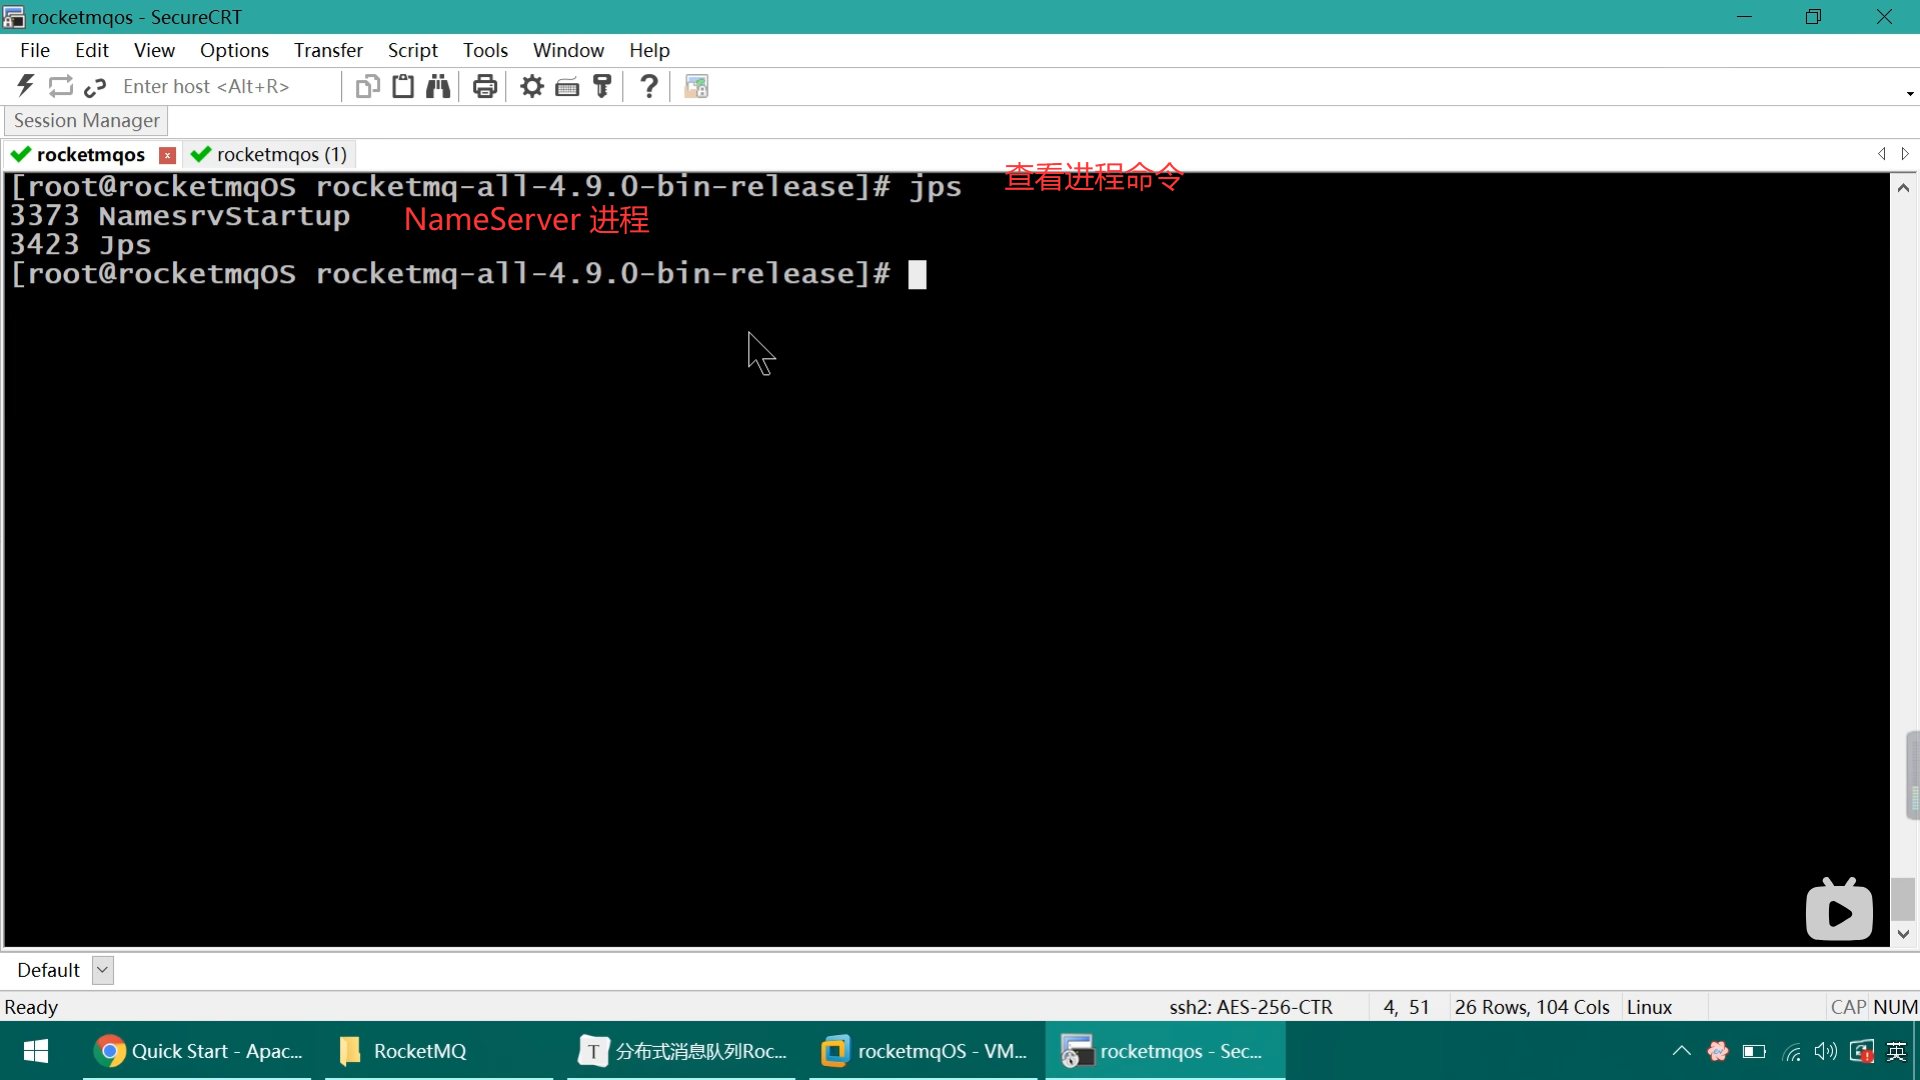This screenshot has height=1080, width=1920.
Task: Open the Session Manager panel
Action: [x=86, y=120]
